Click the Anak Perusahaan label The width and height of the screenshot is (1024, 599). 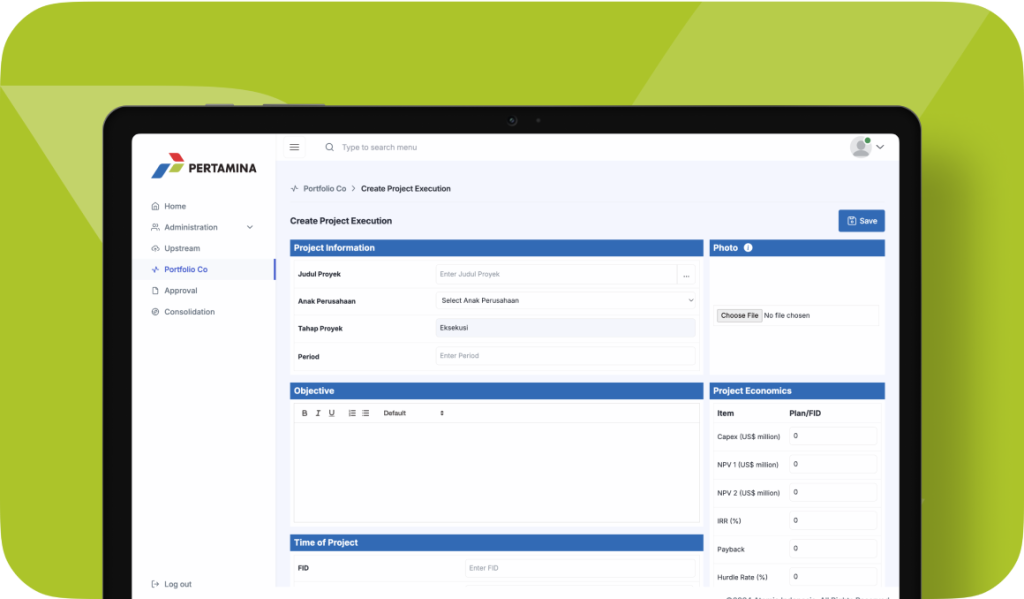pyautogui.click(x=327, y=301)
